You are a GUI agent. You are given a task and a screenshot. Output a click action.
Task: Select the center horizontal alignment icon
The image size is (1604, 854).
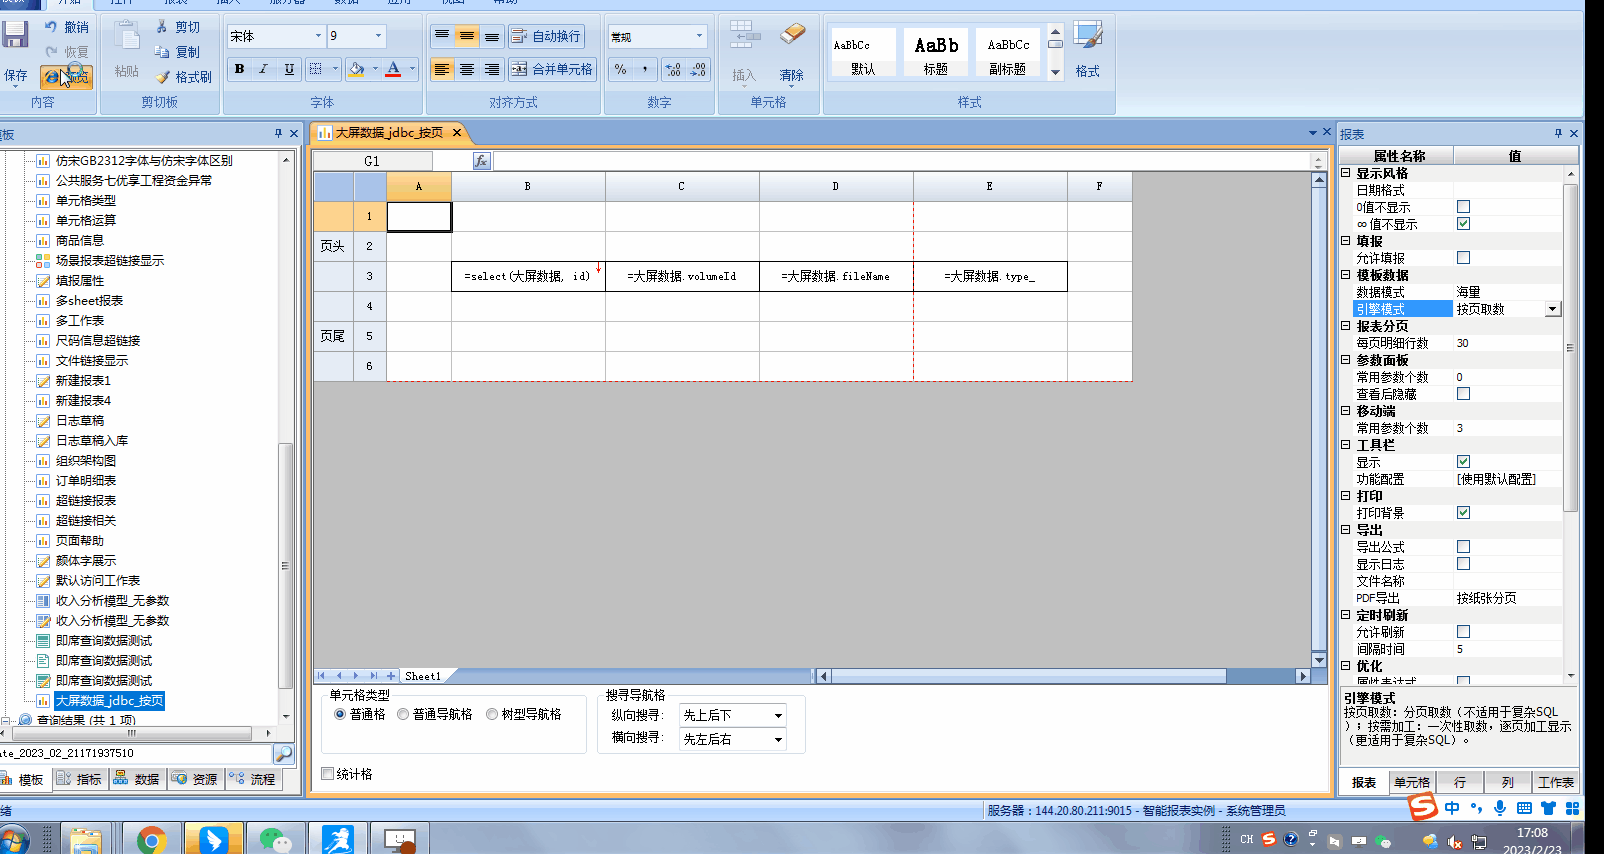click(x=467, y=69)
